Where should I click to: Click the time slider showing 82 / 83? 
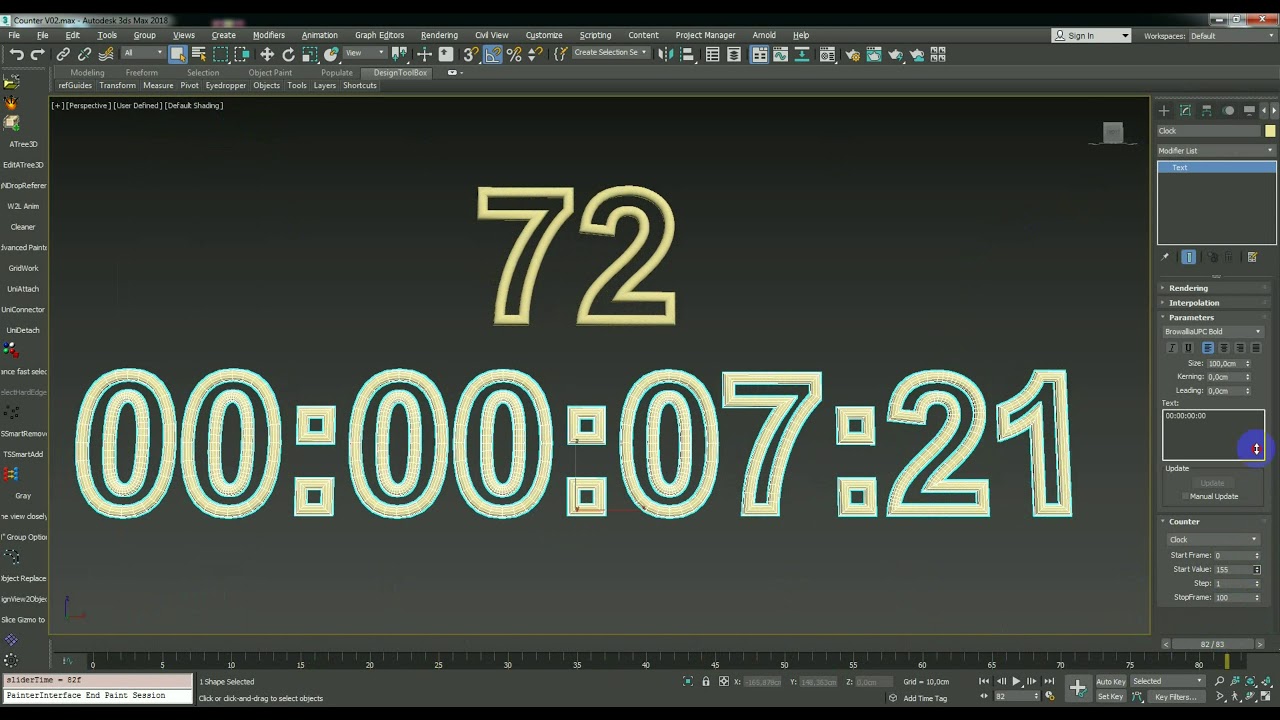tap(1212, 644)
